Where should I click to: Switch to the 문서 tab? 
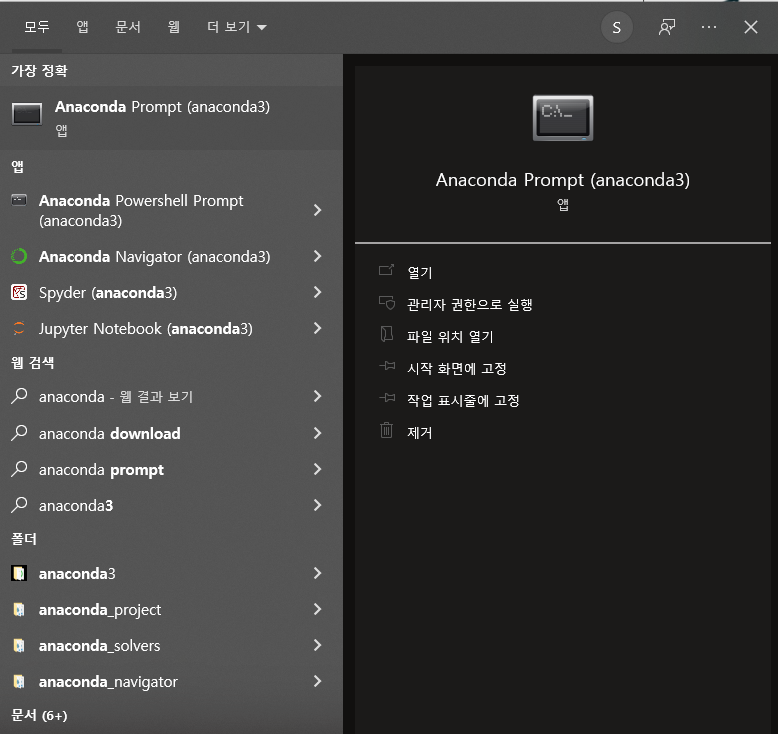128,27
